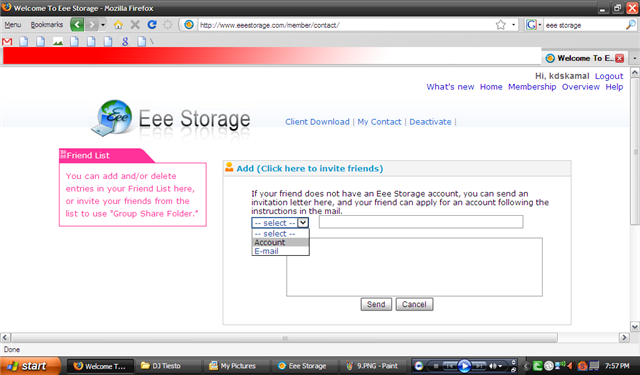Close the 'Welcome To E..' tab
The width and height of the screenshot is (640, 375).
(620, 58)
